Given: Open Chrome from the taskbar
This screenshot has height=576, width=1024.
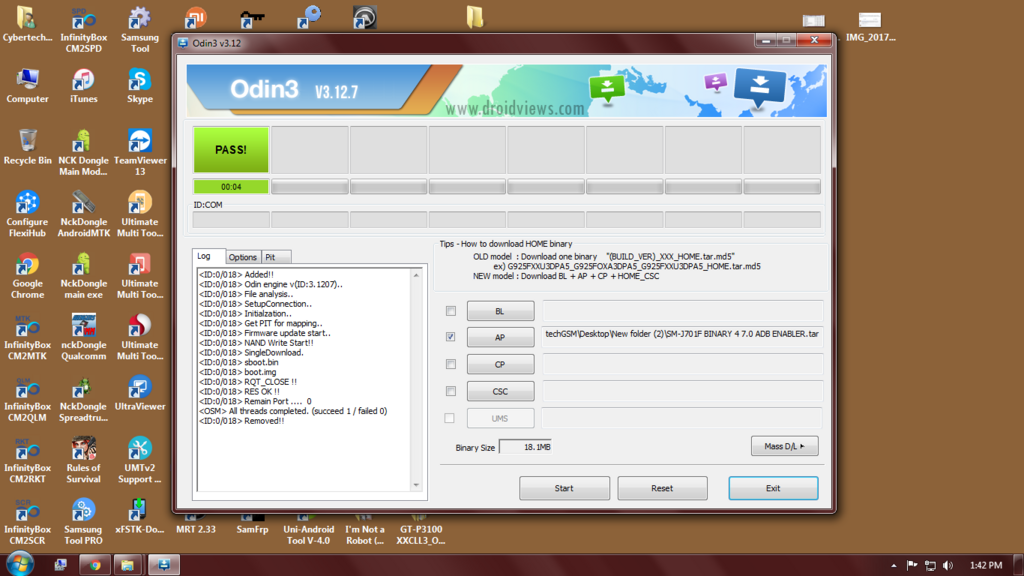Looking at the screenshot, I should [95, 565].
